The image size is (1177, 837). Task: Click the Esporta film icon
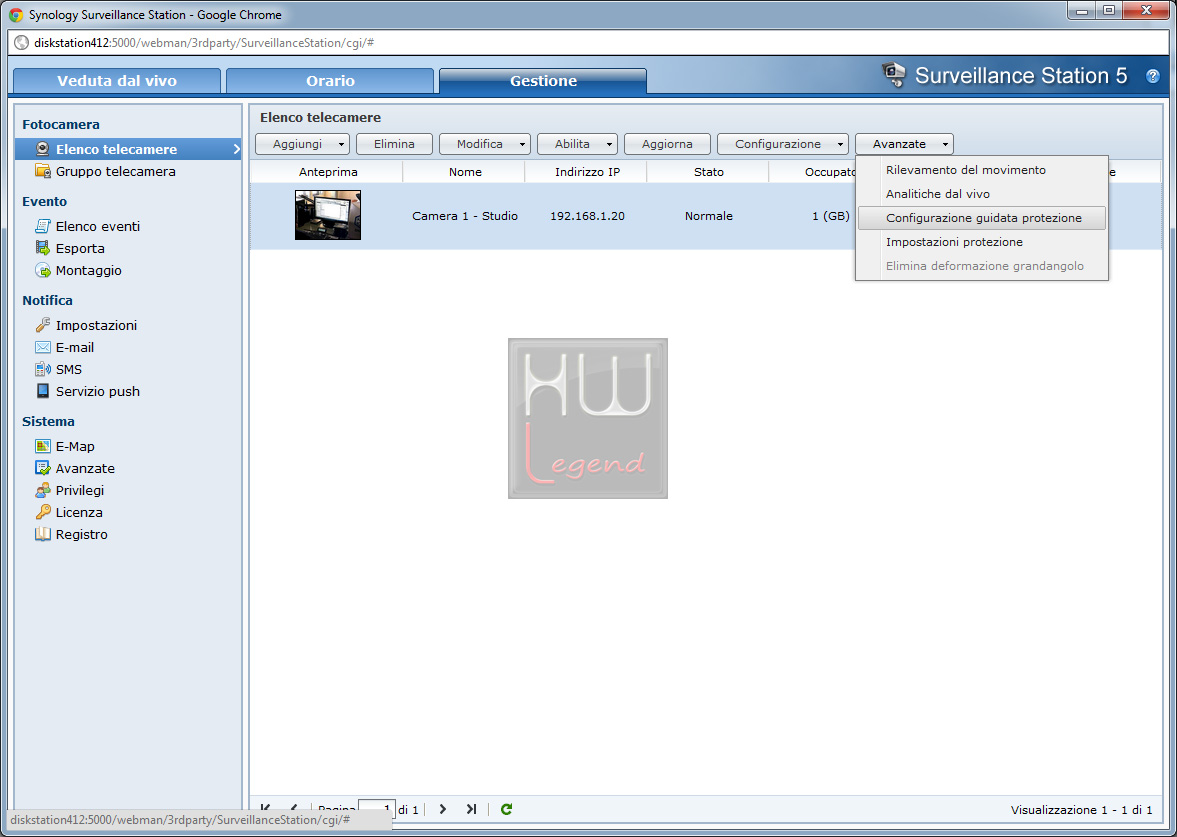[x=43, y=248]
